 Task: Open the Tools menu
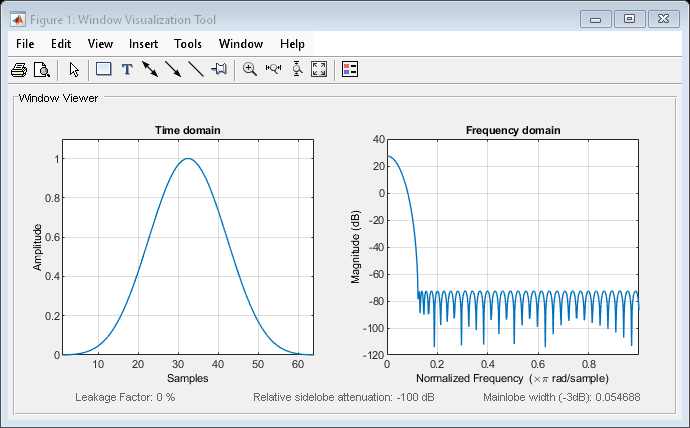188,44
